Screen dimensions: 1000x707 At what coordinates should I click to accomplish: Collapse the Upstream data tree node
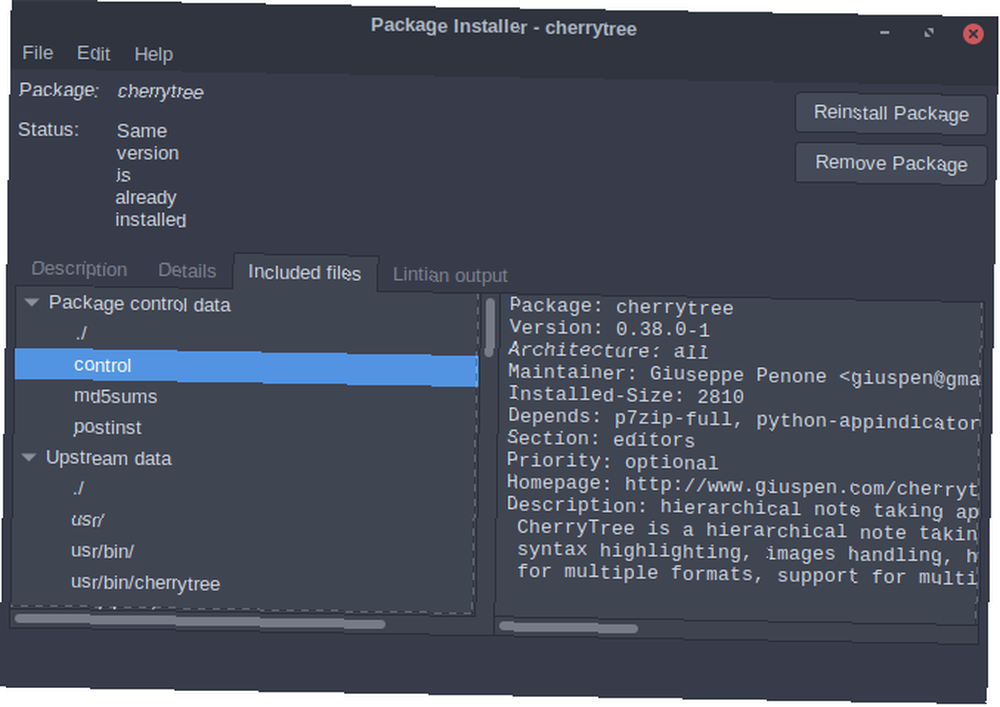click(29, 457)
